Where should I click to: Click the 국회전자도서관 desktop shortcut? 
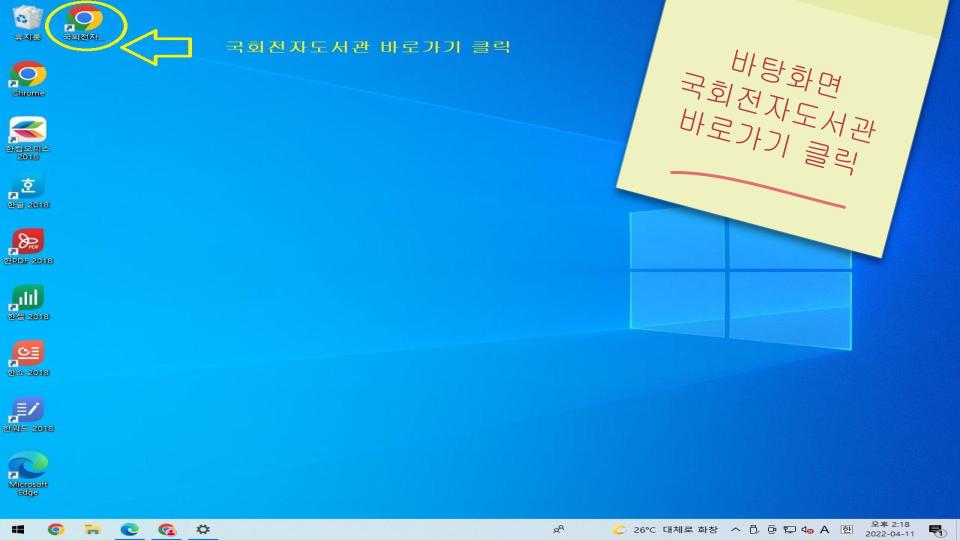point(84,22)
